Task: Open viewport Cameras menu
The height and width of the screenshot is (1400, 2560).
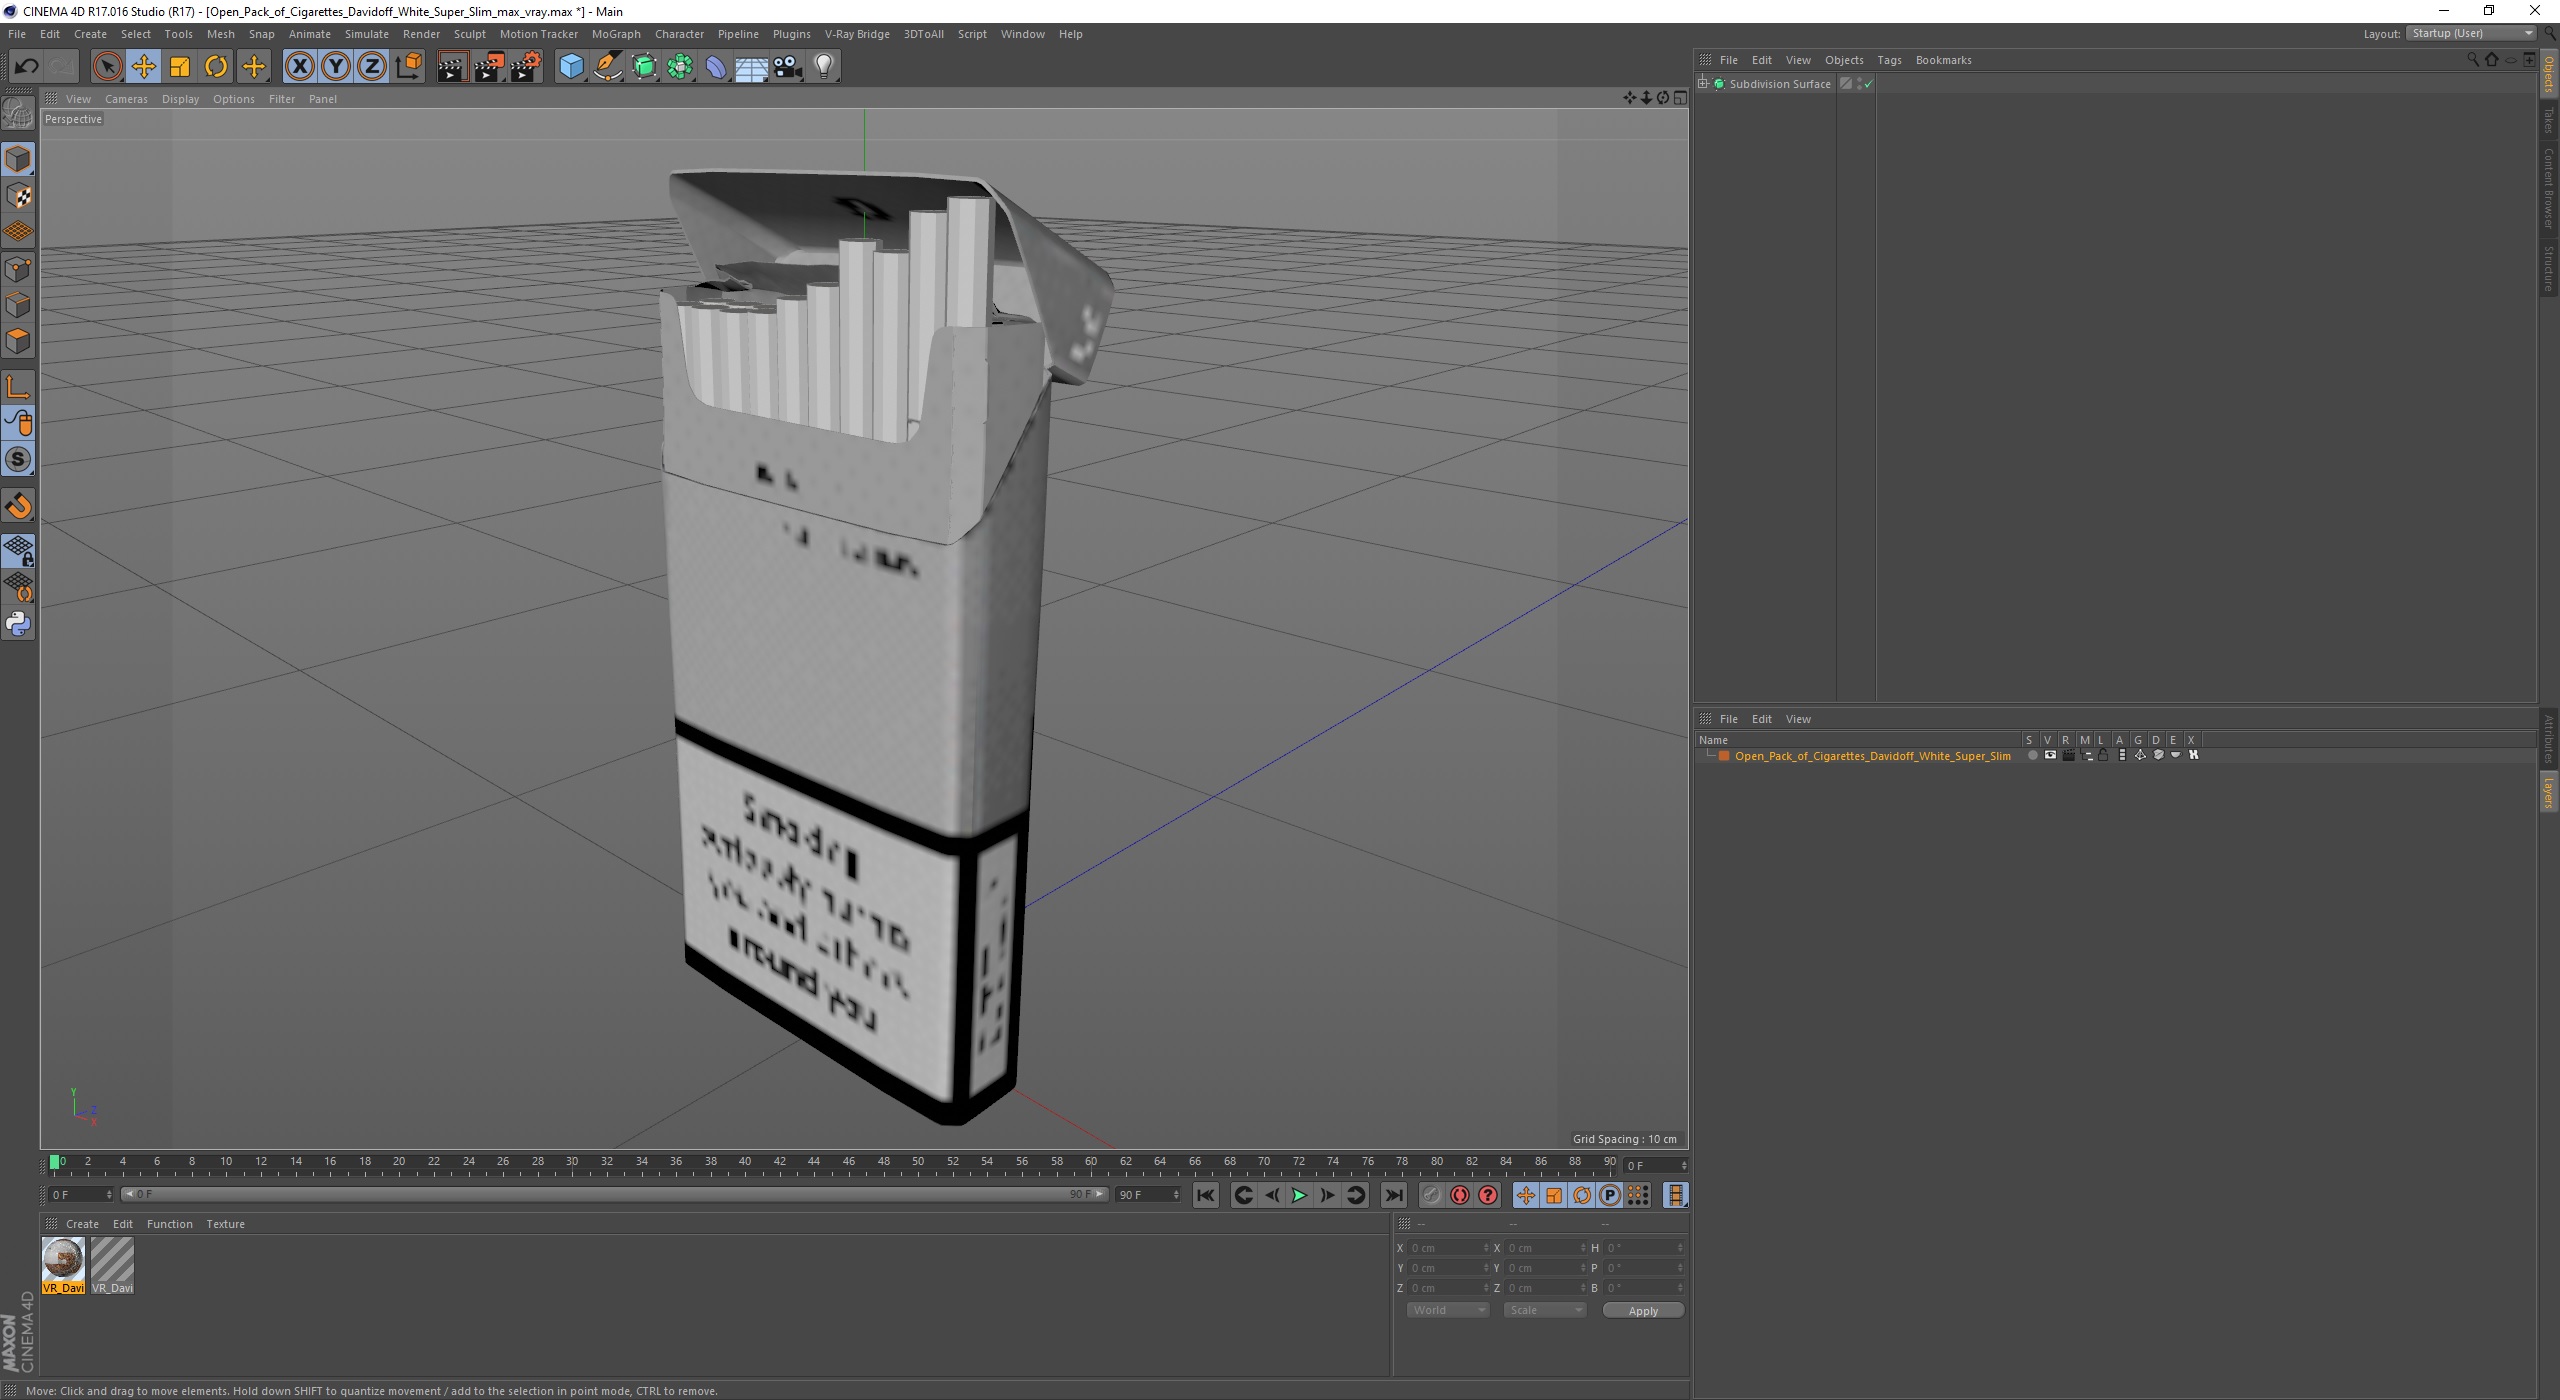Action: point(126,99)
